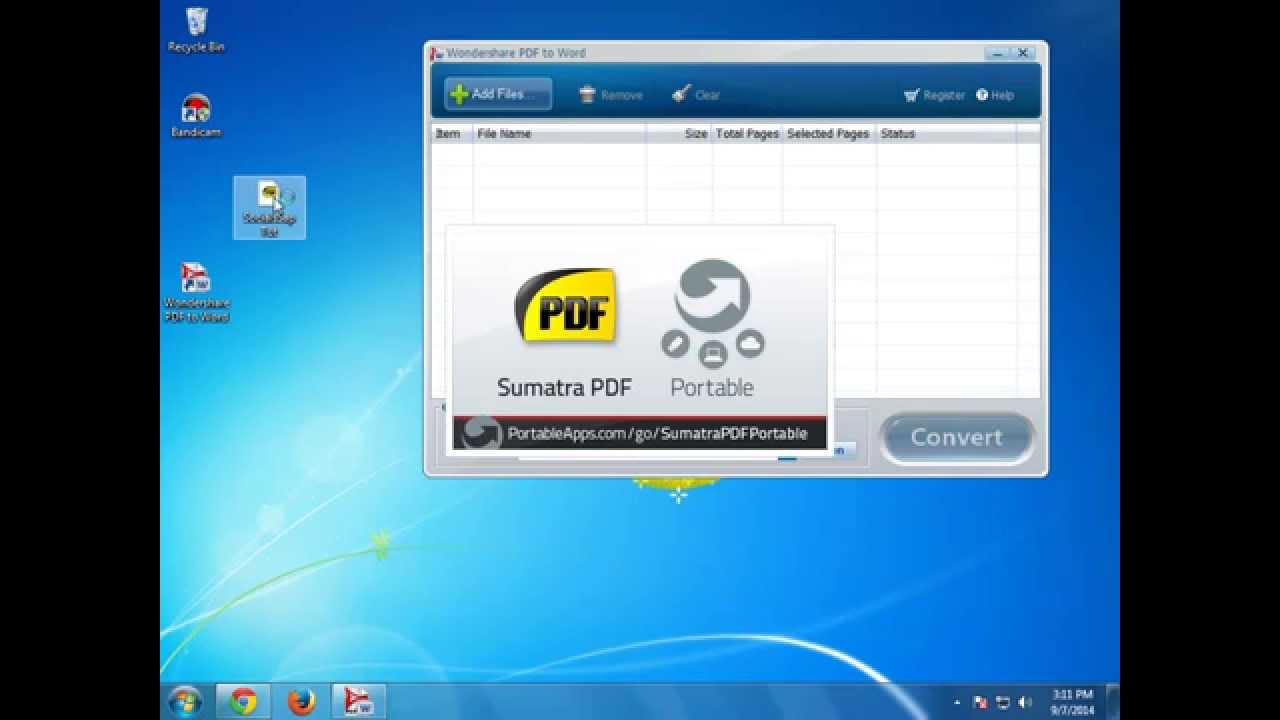Click the Add Files button
1280x720 pixels.
coord(498,94)
